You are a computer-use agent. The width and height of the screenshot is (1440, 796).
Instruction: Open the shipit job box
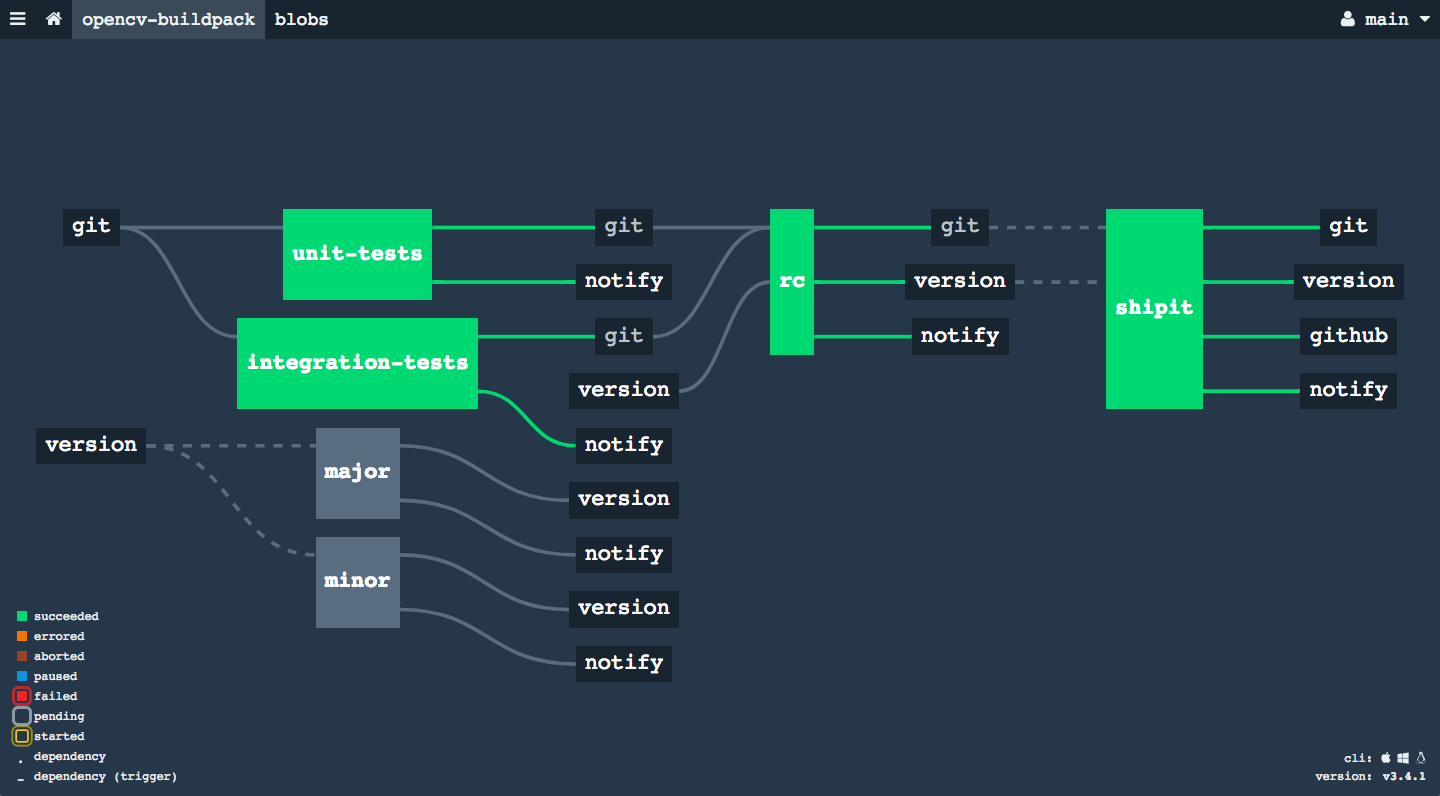pyautogui.click(x=1154, y=309)
